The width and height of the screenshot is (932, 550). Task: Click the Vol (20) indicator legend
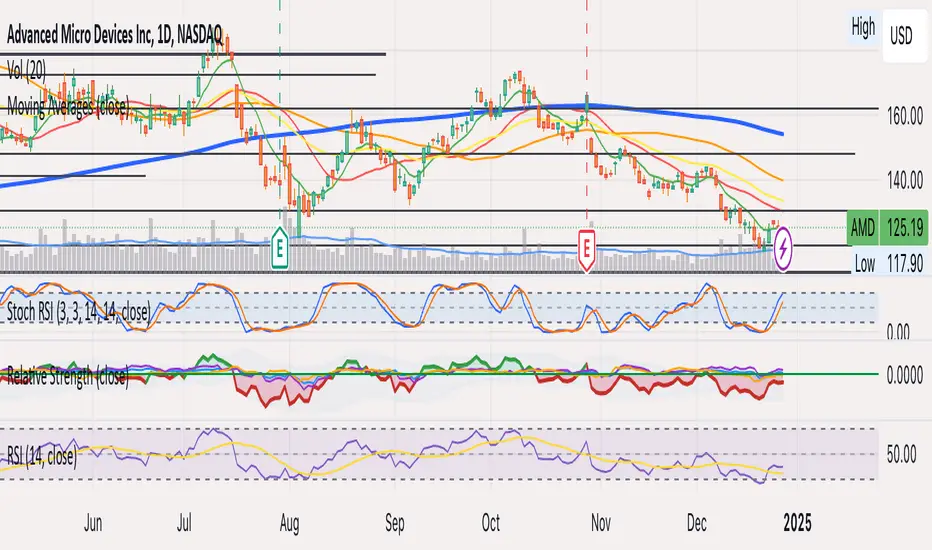26,71
